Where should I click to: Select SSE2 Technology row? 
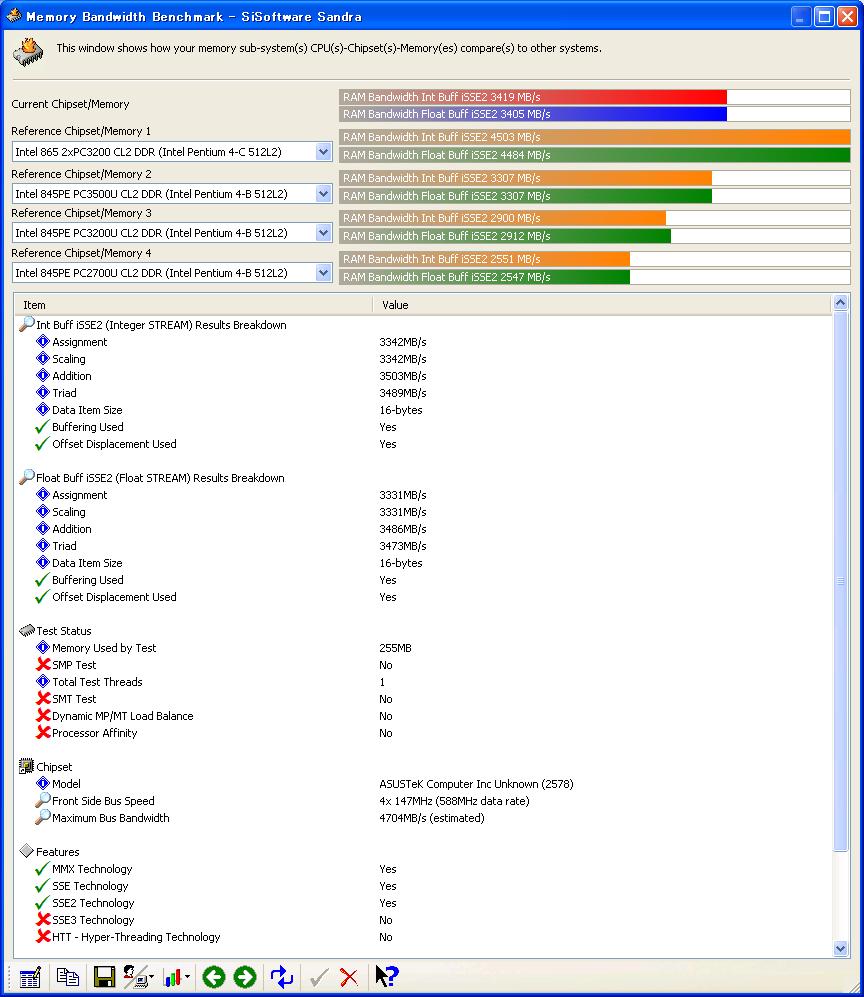[423, 903]
